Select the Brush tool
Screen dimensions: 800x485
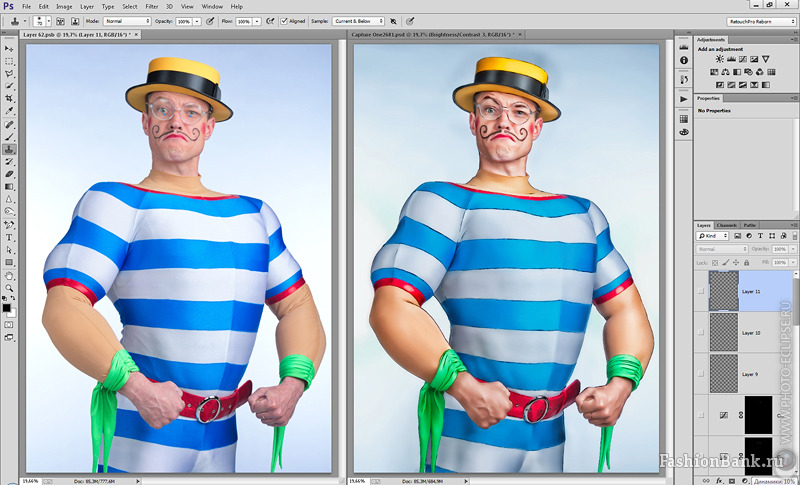click(x=9, y=137)
